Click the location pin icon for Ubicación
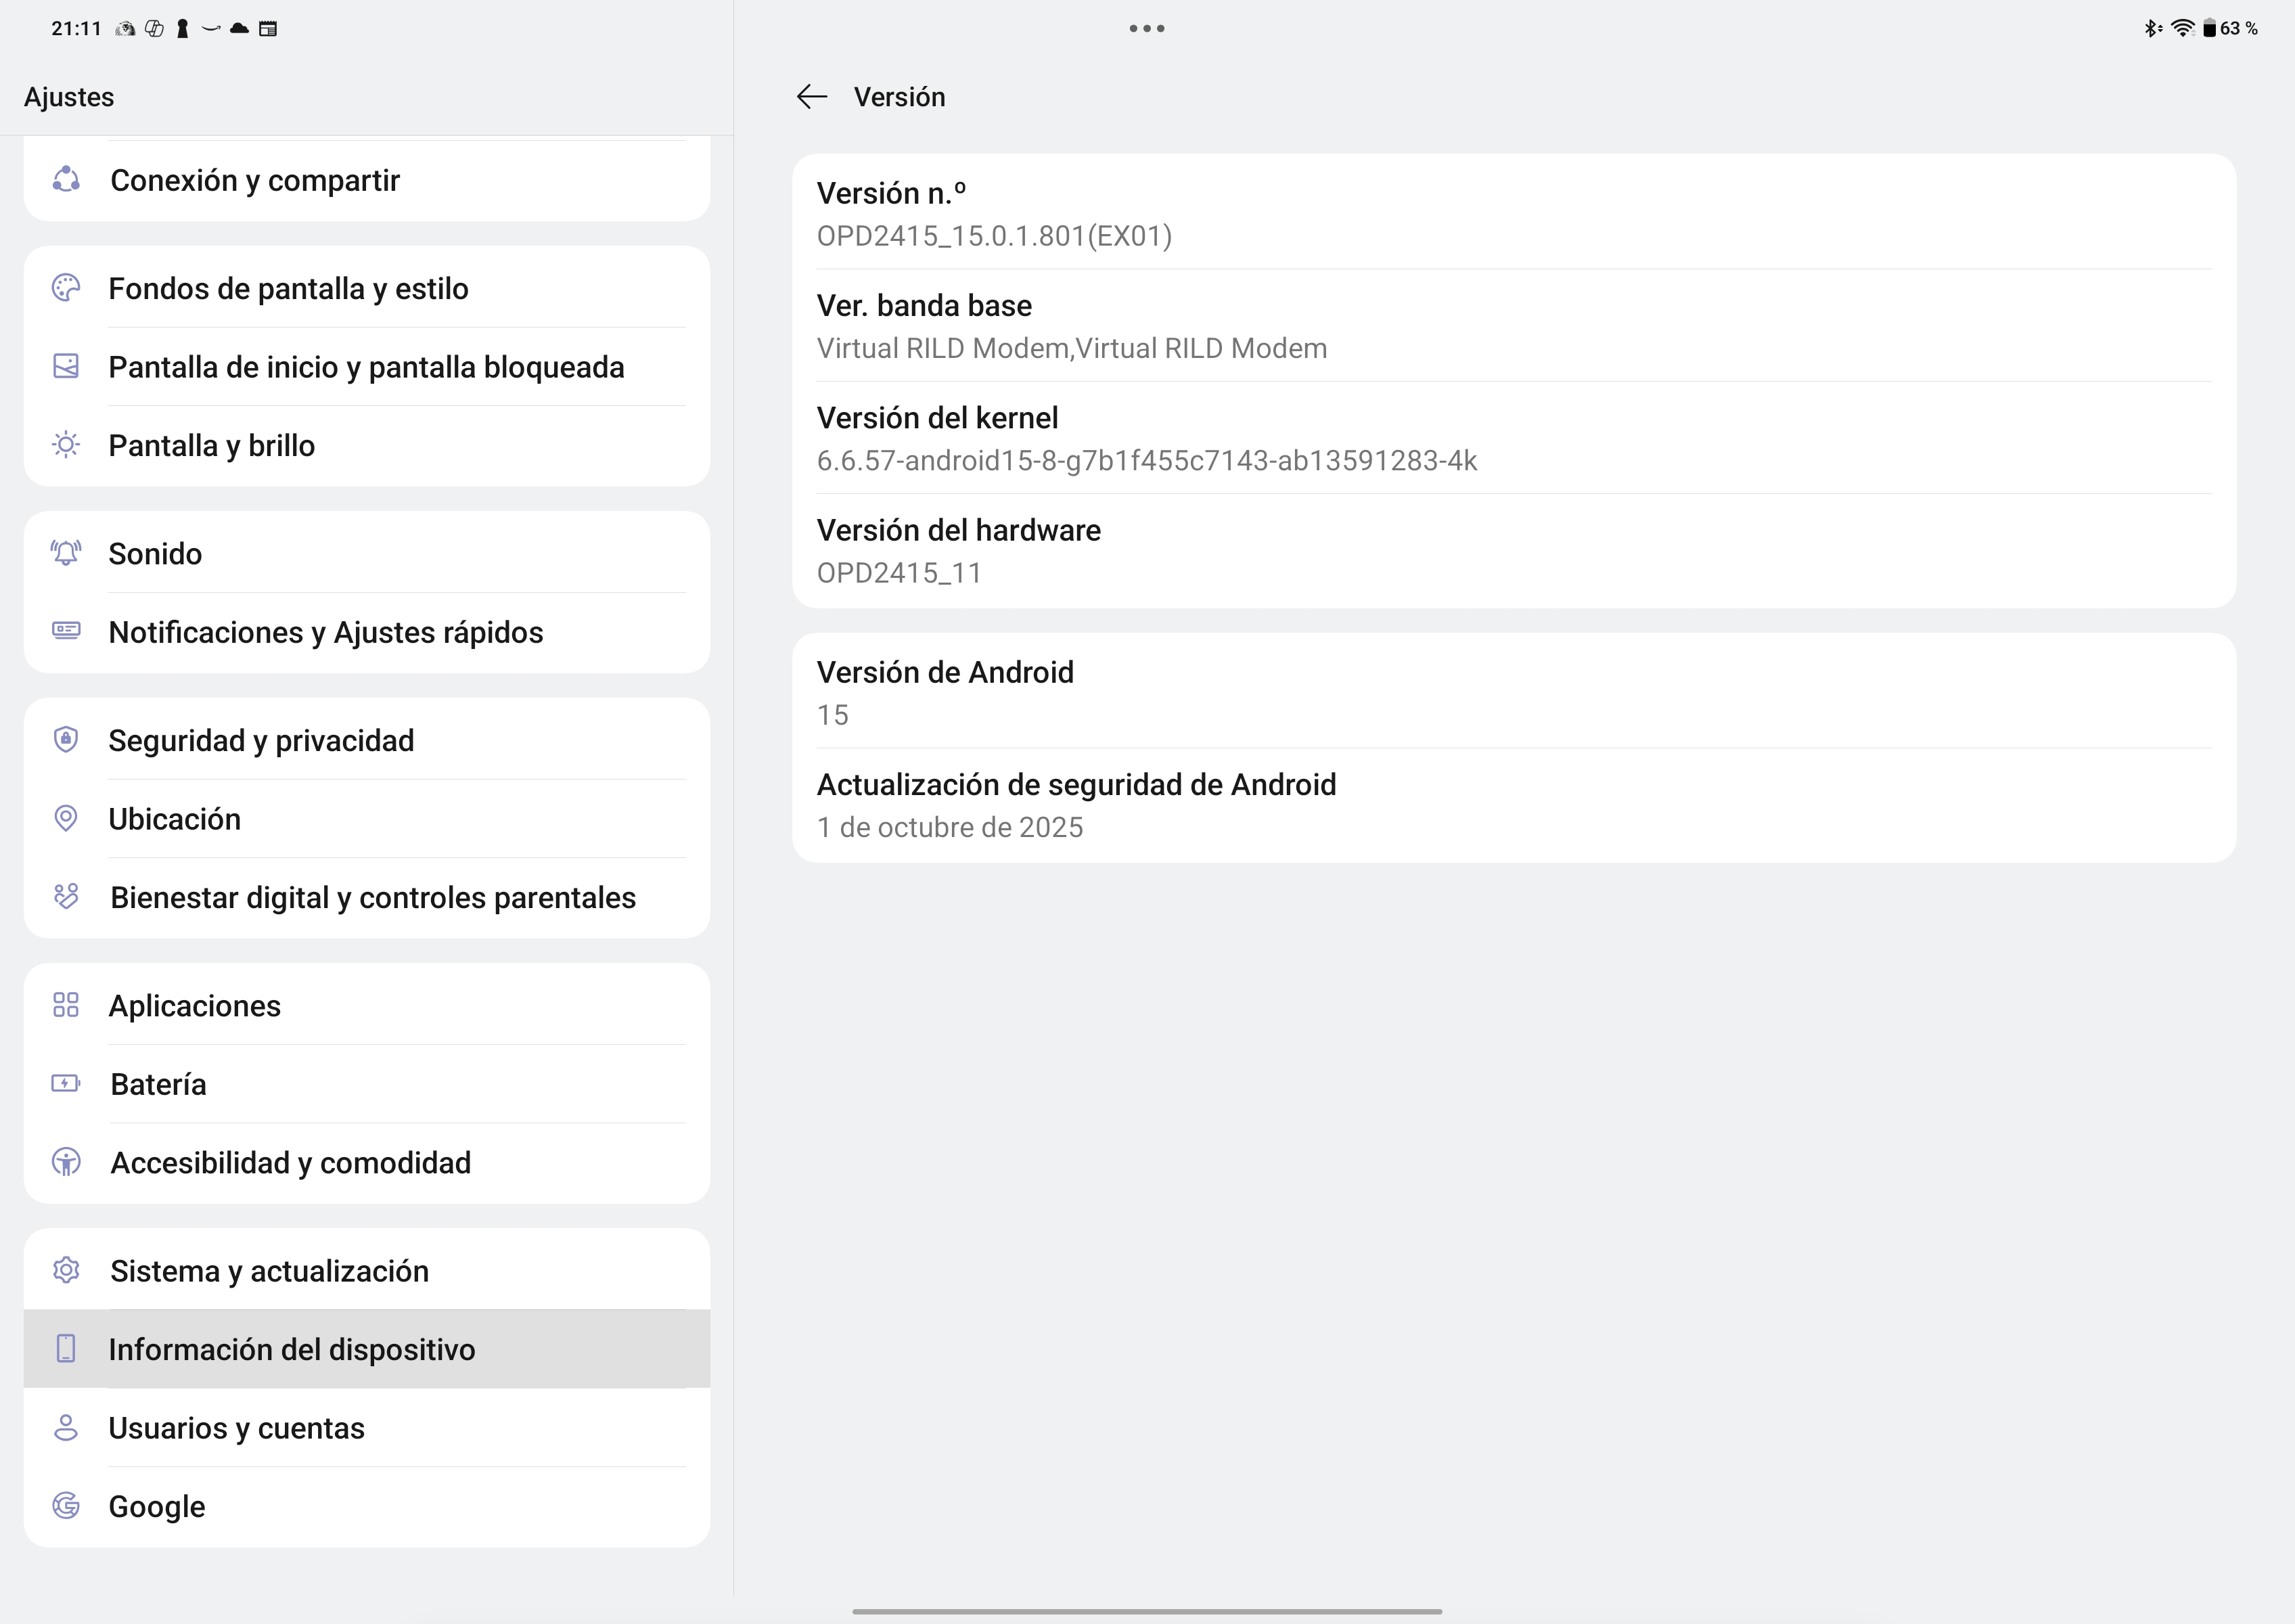Image resolution: width=2295 pixels, height=1624 pixels. 66,818
